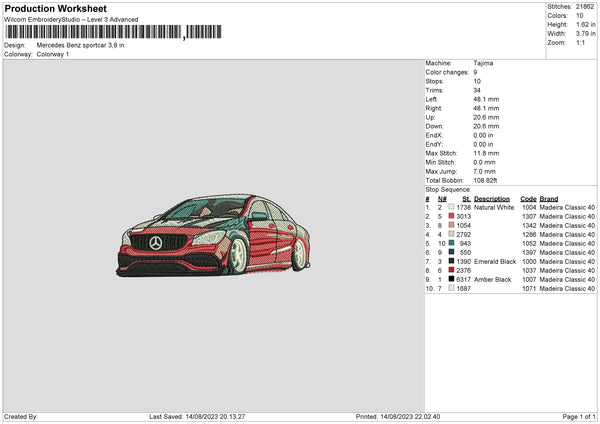Viewport: 600px width, 424px height.
Task: Click the Code column header
Action: point(528,199)
